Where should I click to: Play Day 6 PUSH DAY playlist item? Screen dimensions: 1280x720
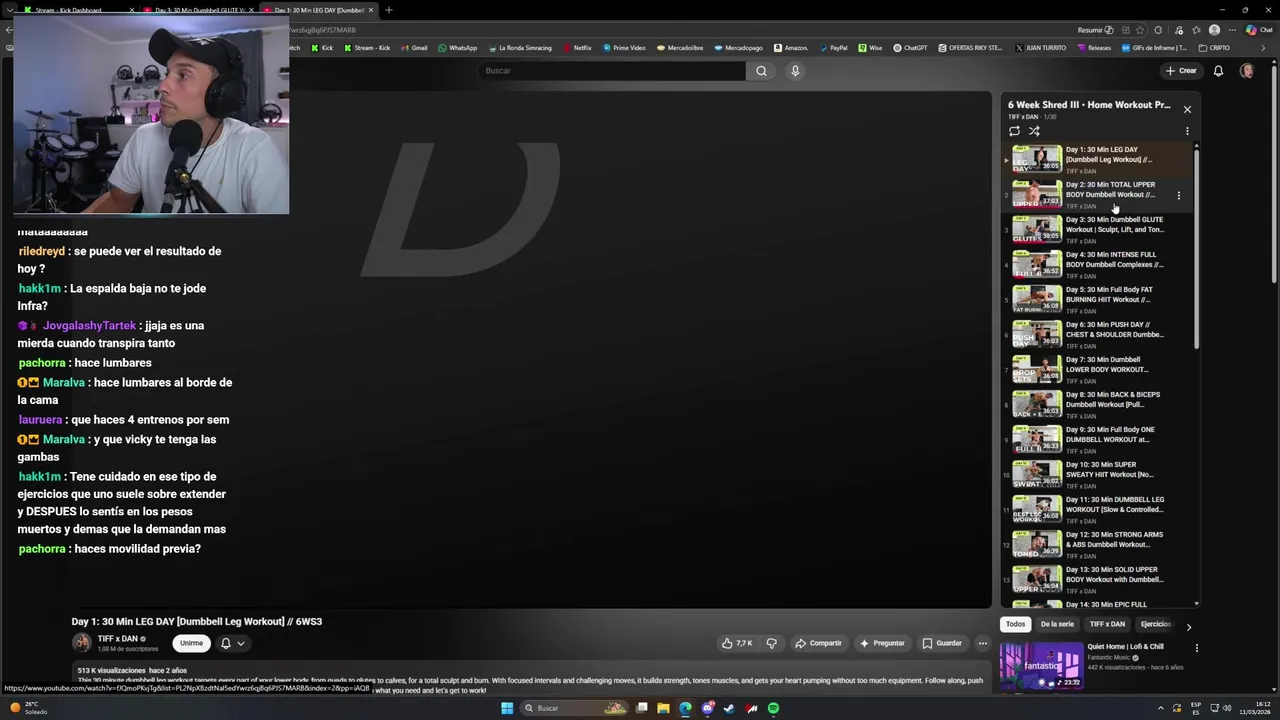click(1098, 335)
